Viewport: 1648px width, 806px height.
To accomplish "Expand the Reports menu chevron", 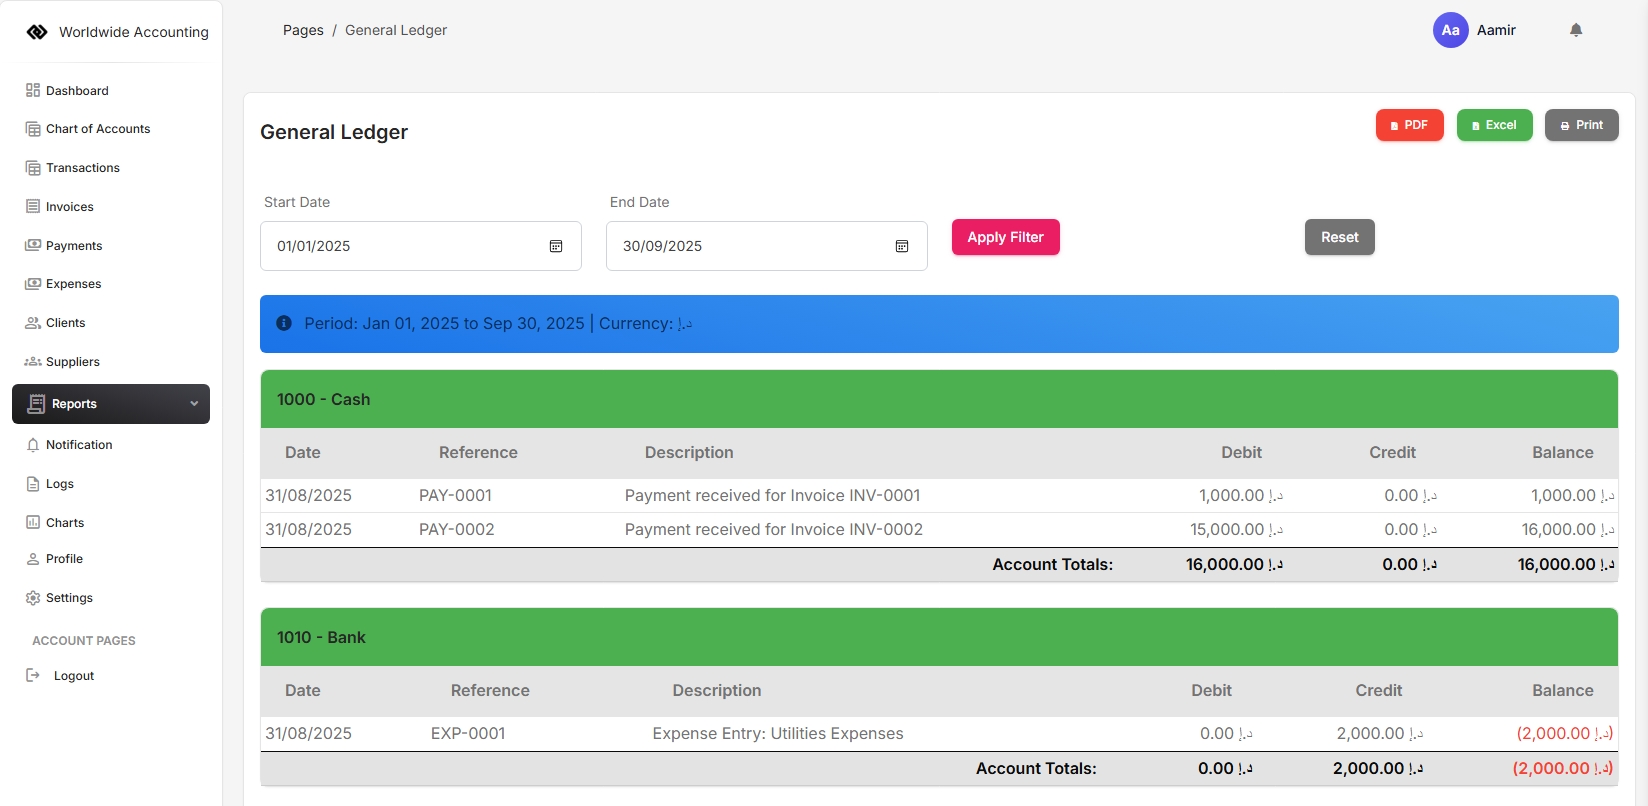I will (x=194, y=404).
